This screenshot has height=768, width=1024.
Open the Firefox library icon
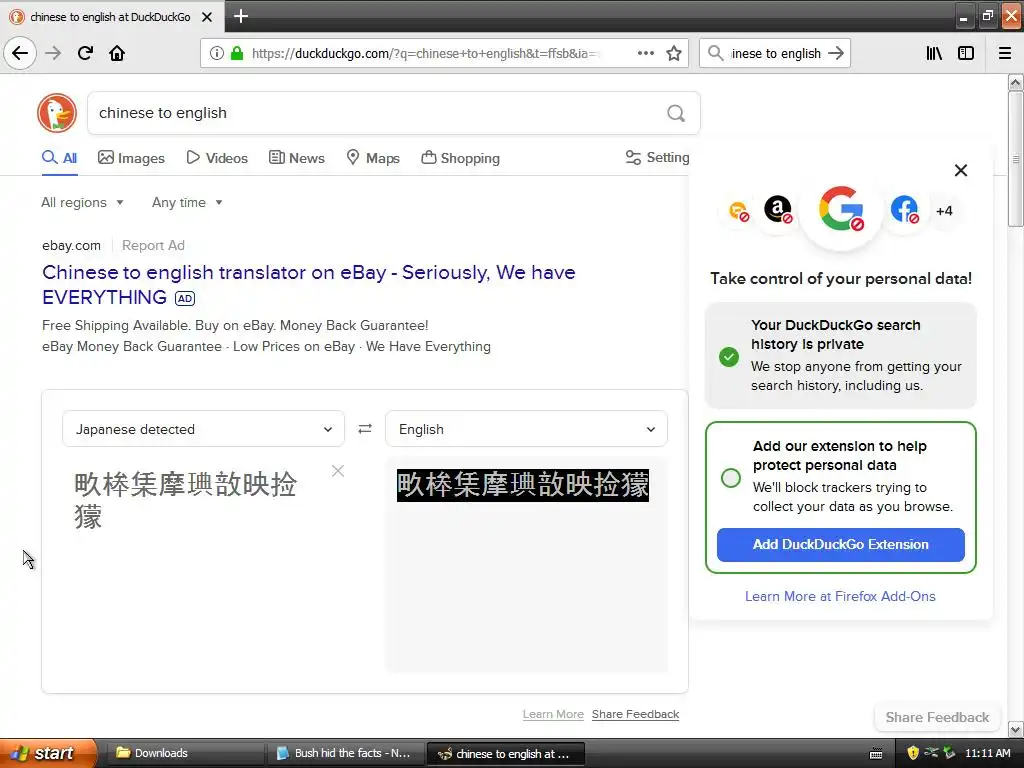934,53
